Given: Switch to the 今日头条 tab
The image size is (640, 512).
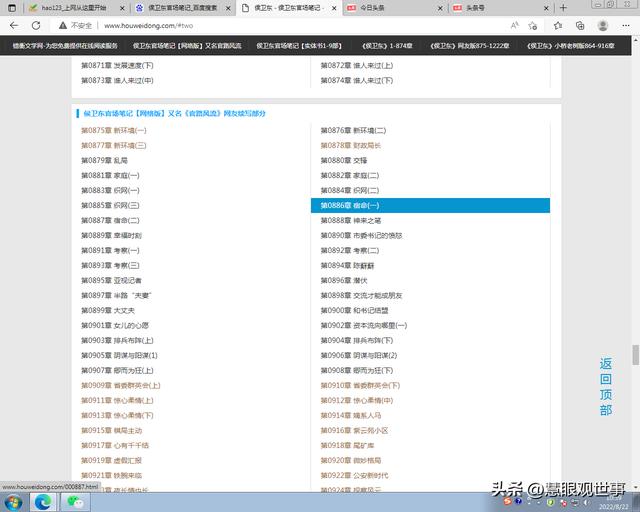Looking at the screenshot, I should (395, 8).
